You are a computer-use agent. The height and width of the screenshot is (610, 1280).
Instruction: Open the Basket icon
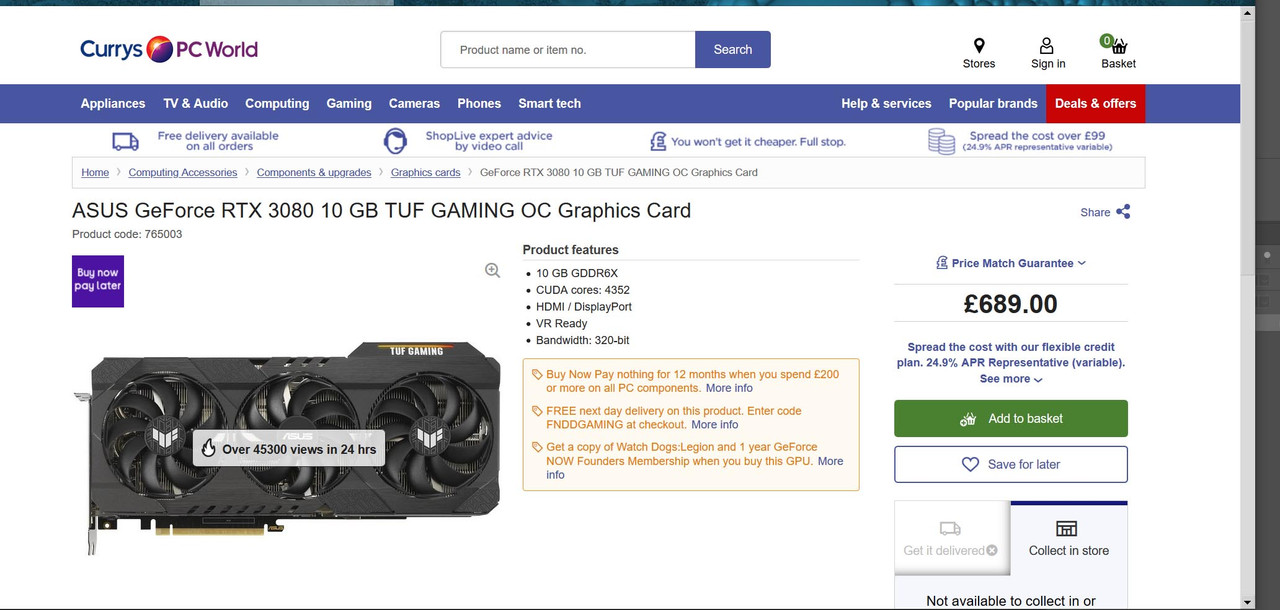[1115, 44]
